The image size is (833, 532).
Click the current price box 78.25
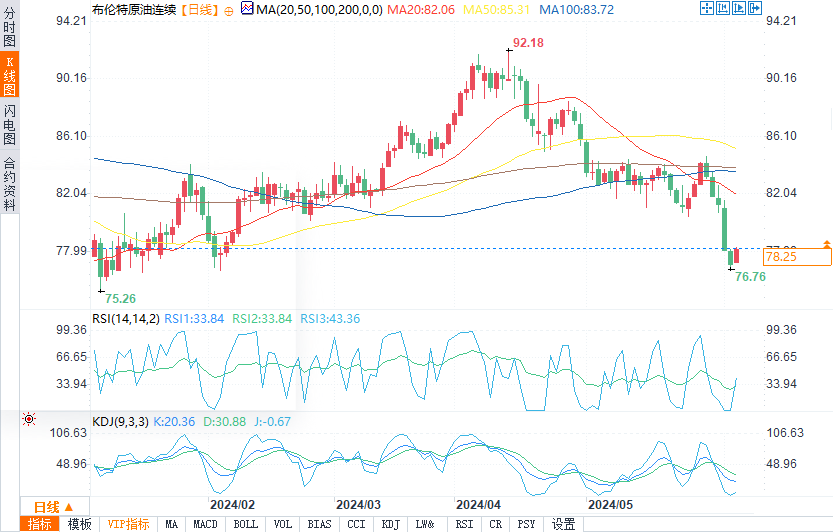[x=797, y=257]
